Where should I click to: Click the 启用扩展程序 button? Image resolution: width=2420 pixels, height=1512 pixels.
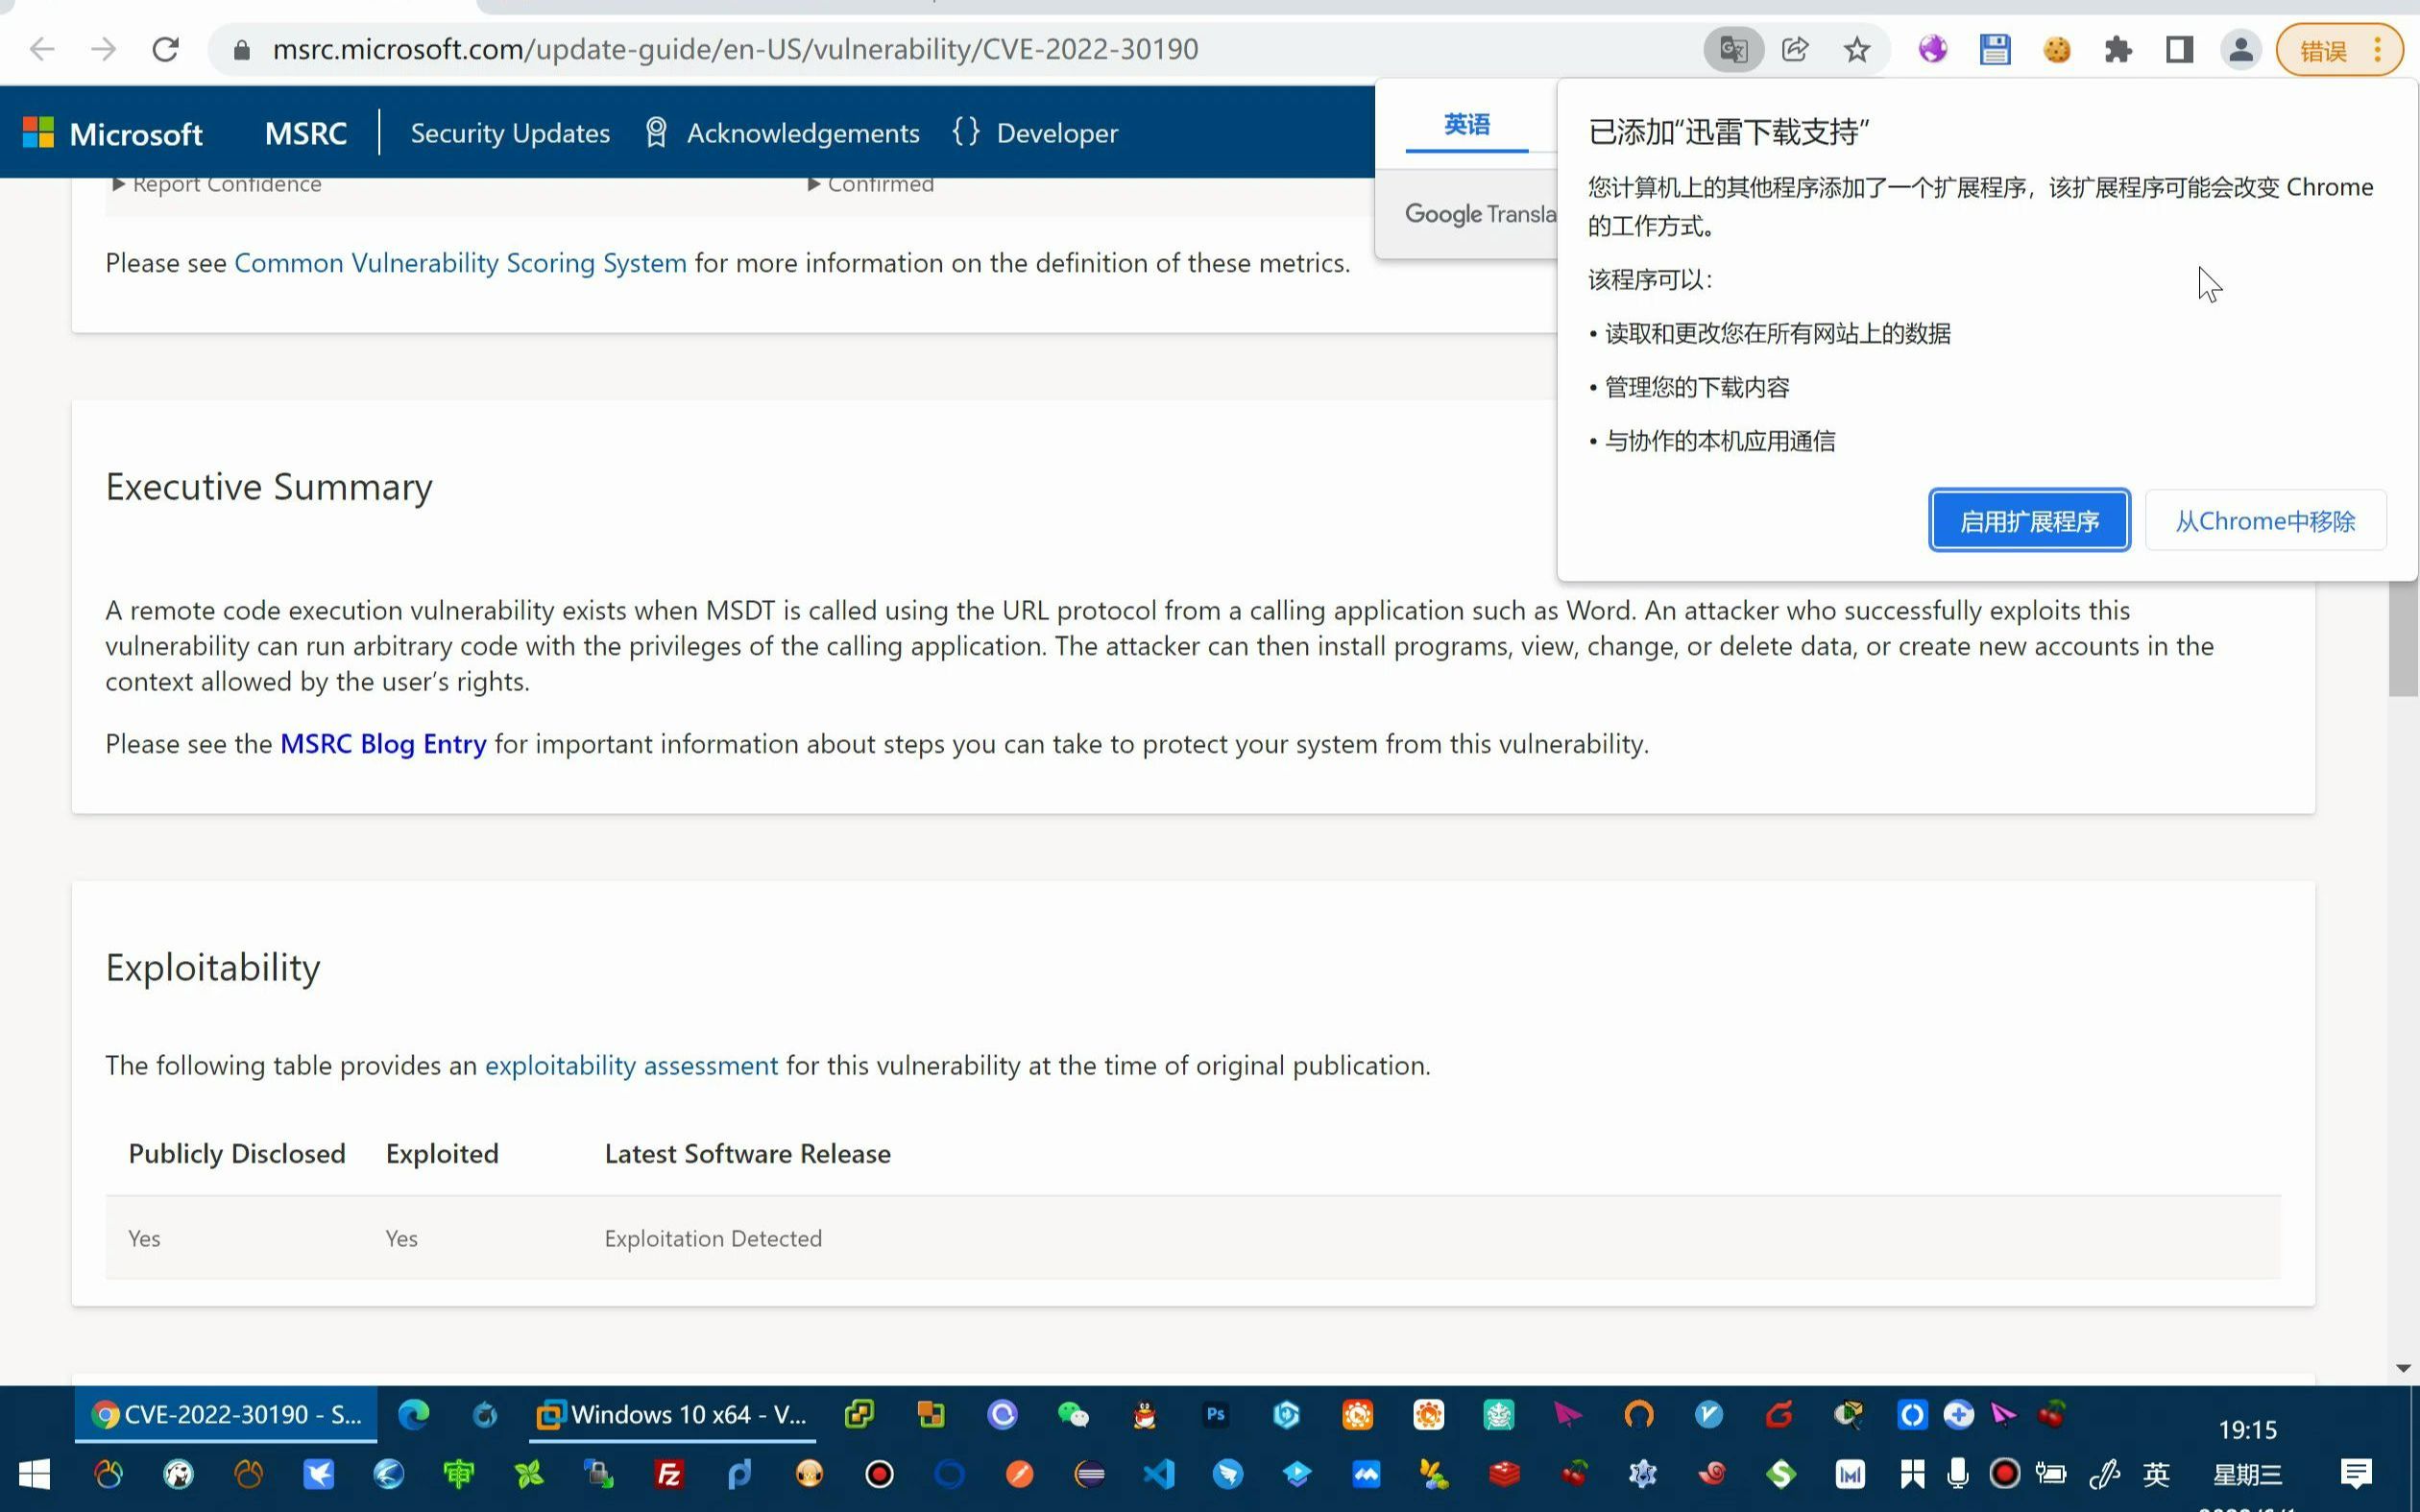click(x=2029, y=520)
